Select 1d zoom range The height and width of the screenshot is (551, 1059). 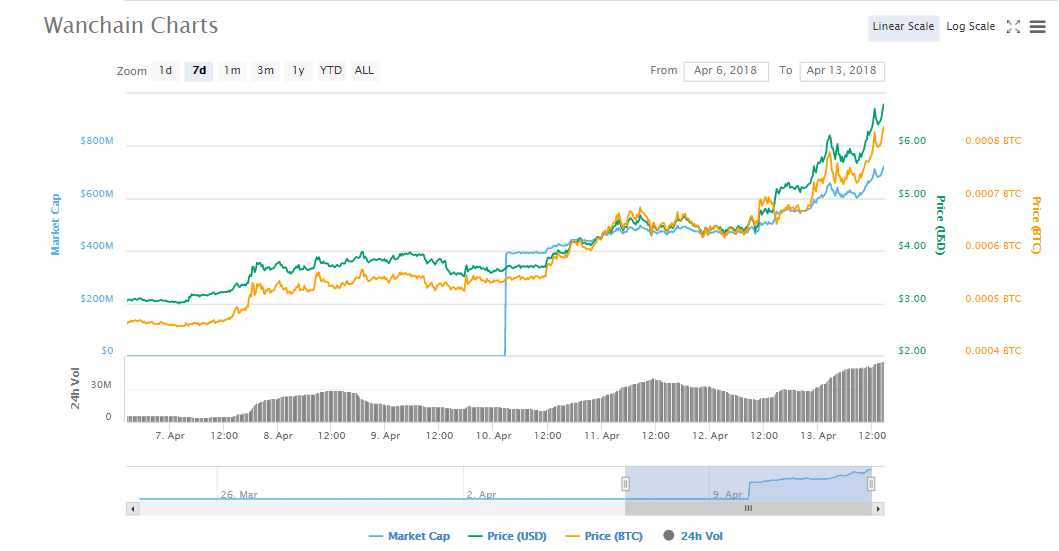[166, 71]
